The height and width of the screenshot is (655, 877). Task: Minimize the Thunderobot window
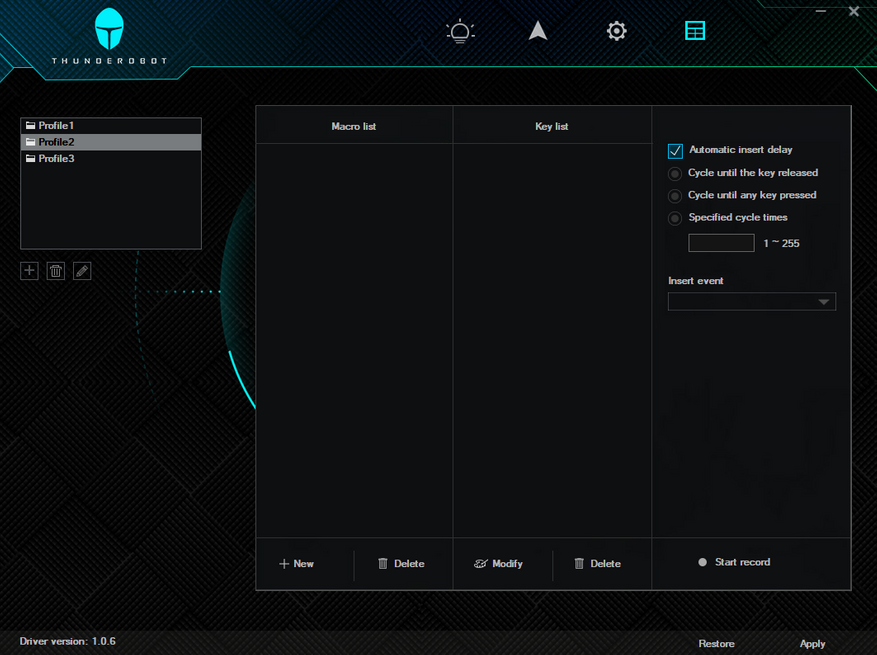[821, 11]
